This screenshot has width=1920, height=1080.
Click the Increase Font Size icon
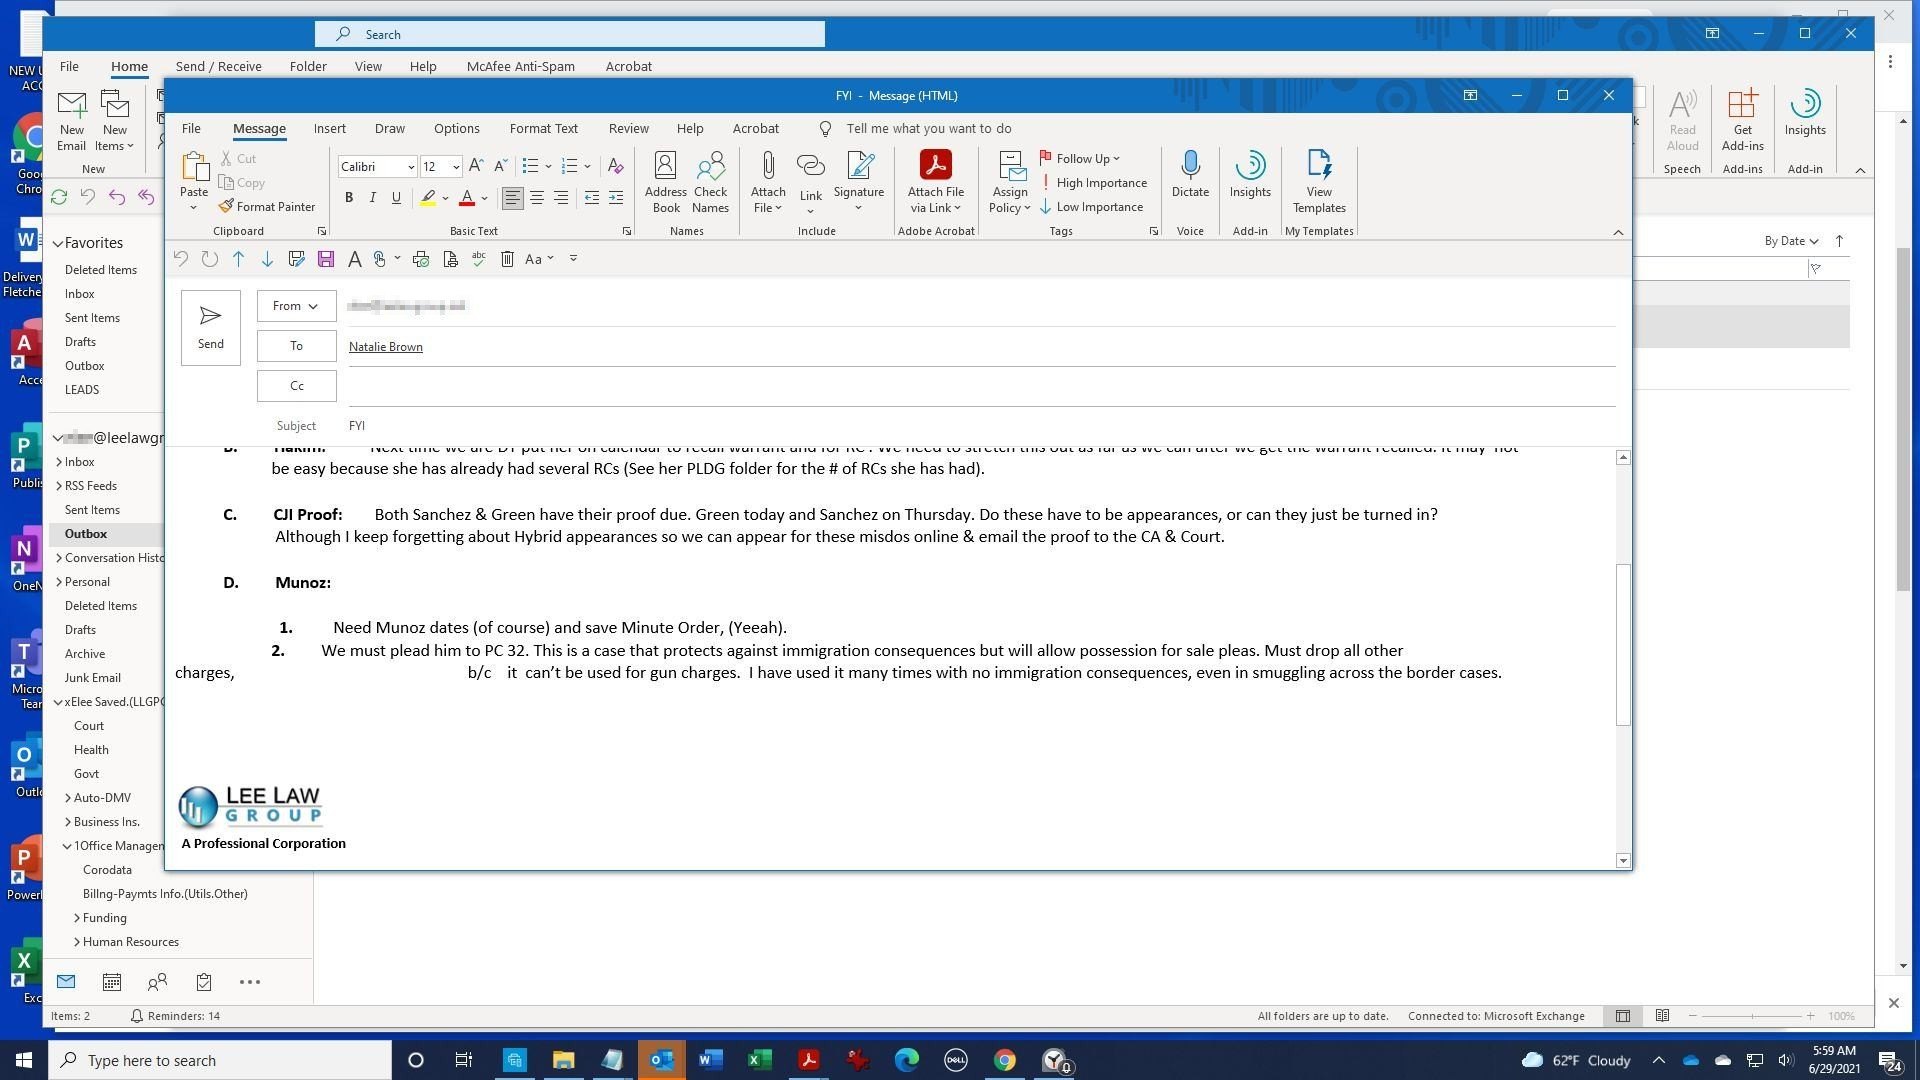(476, 166)
